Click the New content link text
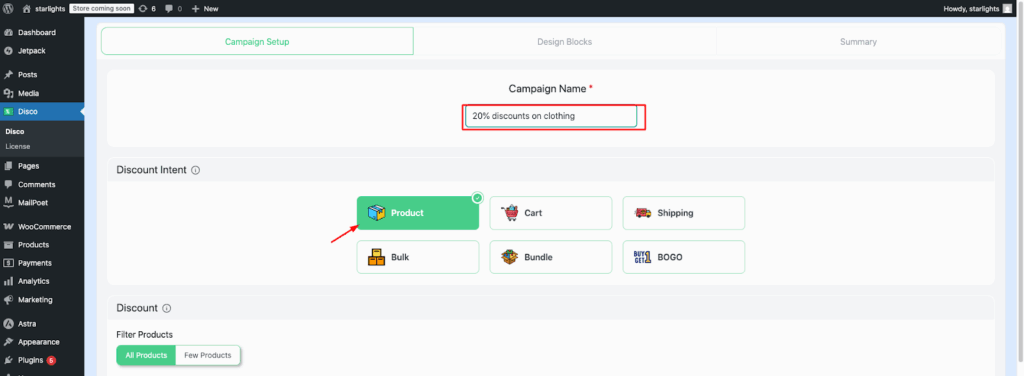Viewport: 1024px width, 376px height. (211, 8)
